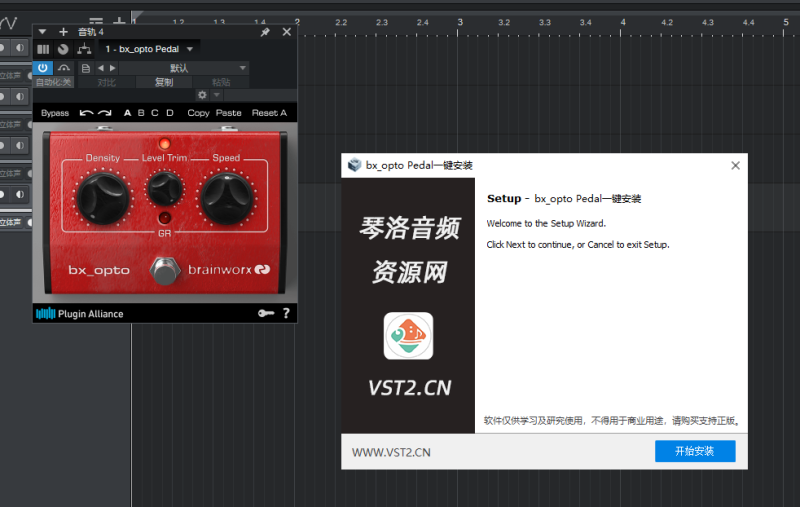Image resolution: width=800 pixels, height=507 pixels.
Task: Toggle the blue plugin power button
Action: (x=42, y=68)
